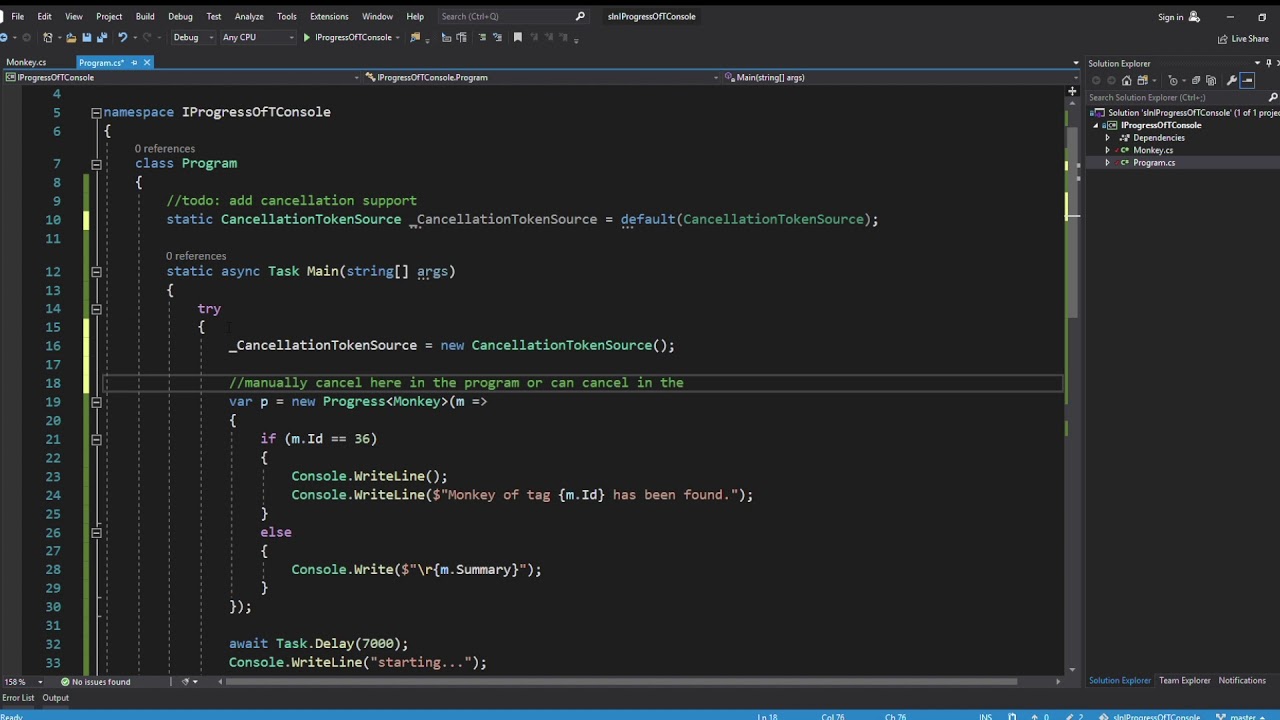Switch to the Monkey.cs editor tab
This screenshot has width=1280, height=720.
[26, 62]
